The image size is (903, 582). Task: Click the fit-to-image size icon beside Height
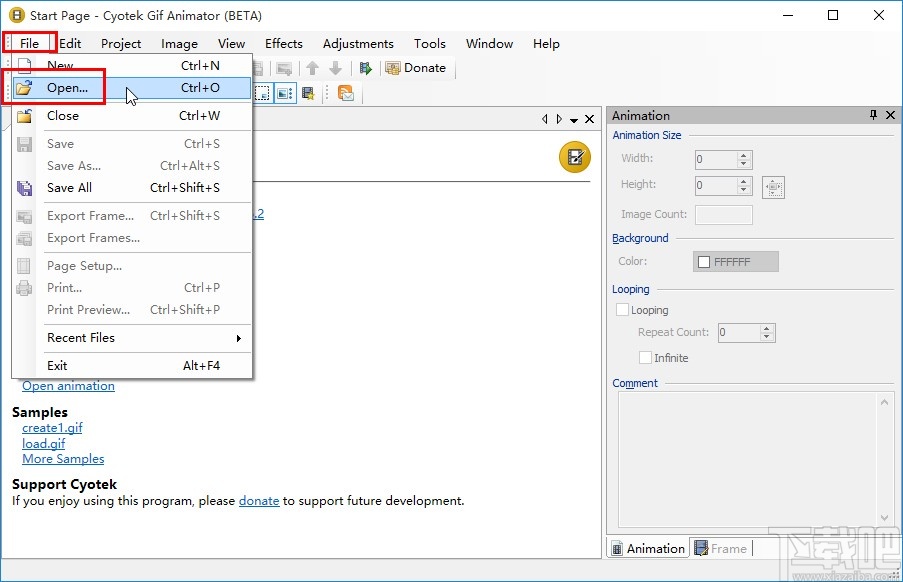coord(773,187)
